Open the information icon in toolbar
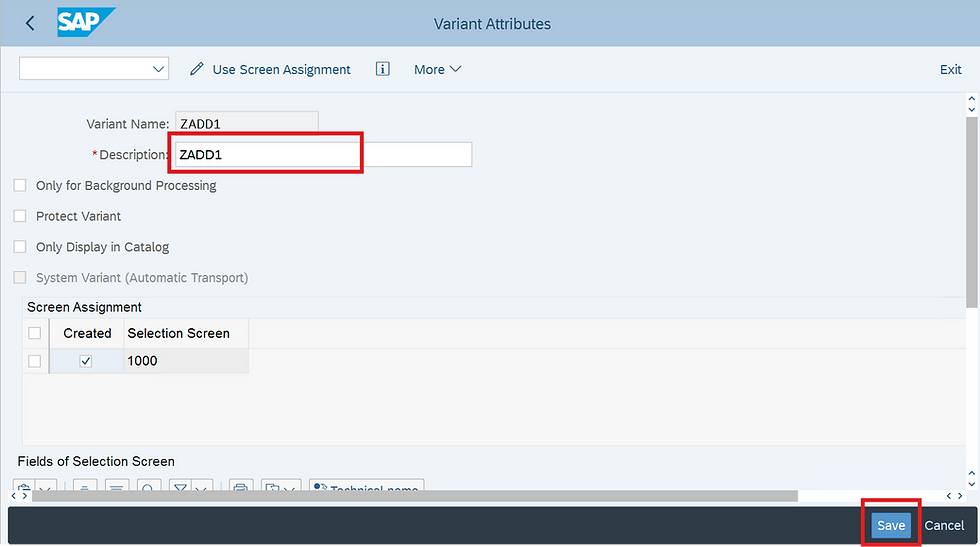This screenshot has height=547, width=980. (382, 69)
